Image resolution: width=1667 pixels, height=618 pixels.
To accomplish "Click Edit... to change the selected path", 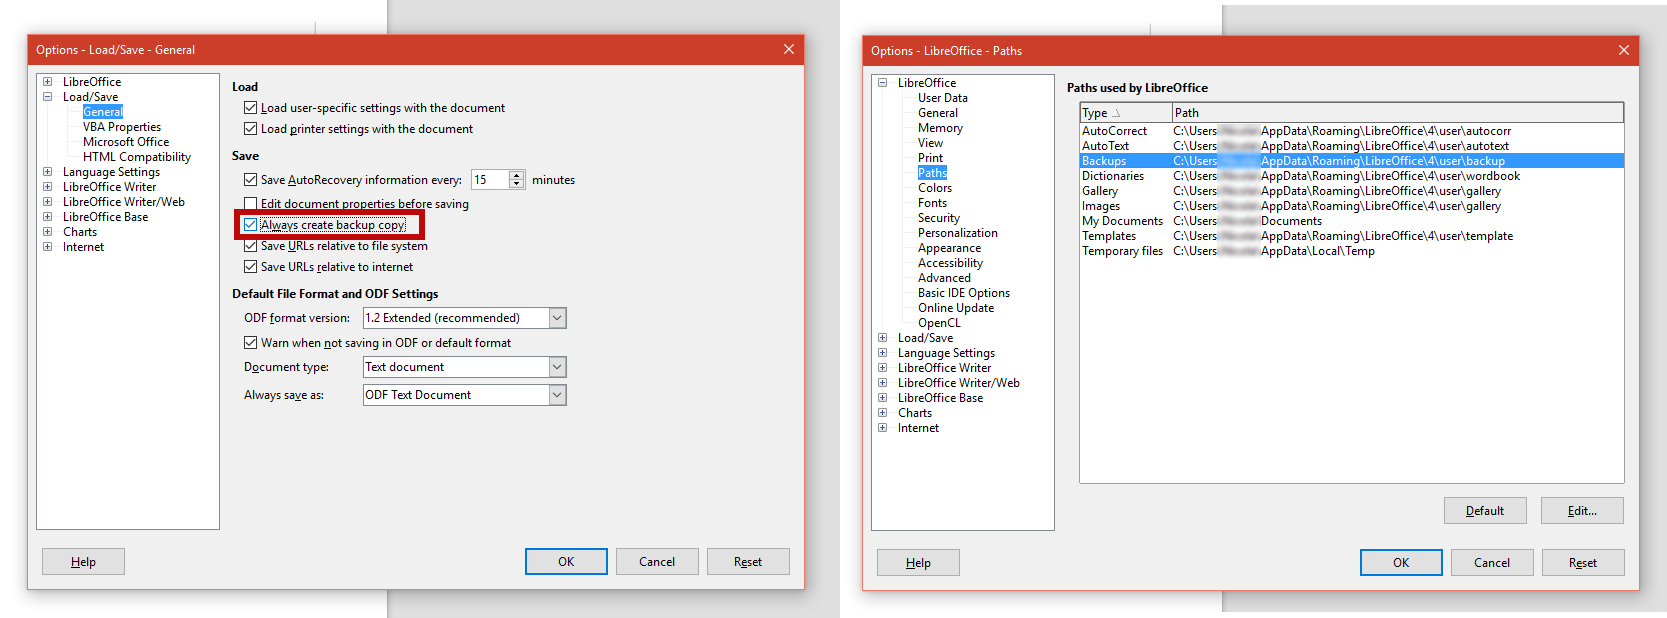I will coord(1582,511).
